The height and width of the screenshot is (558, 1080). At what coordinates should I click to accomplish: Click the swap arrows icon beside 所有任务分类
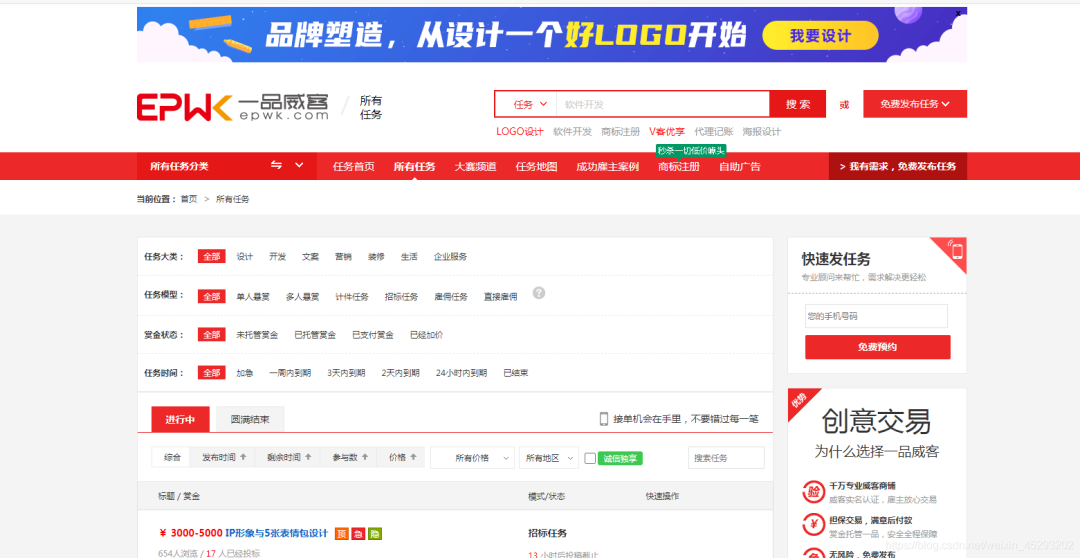tap(276, 165)
